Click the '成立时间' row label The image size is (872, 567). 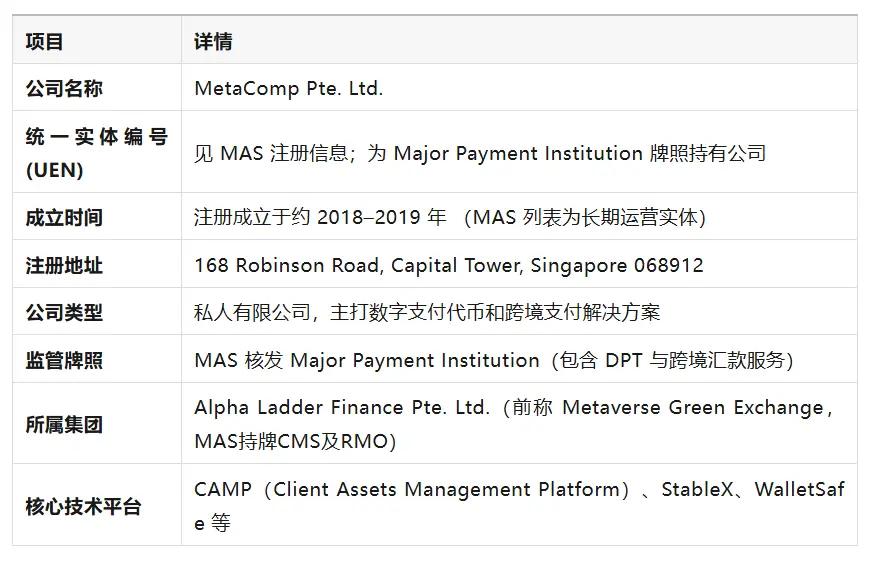tap(64, 217)
